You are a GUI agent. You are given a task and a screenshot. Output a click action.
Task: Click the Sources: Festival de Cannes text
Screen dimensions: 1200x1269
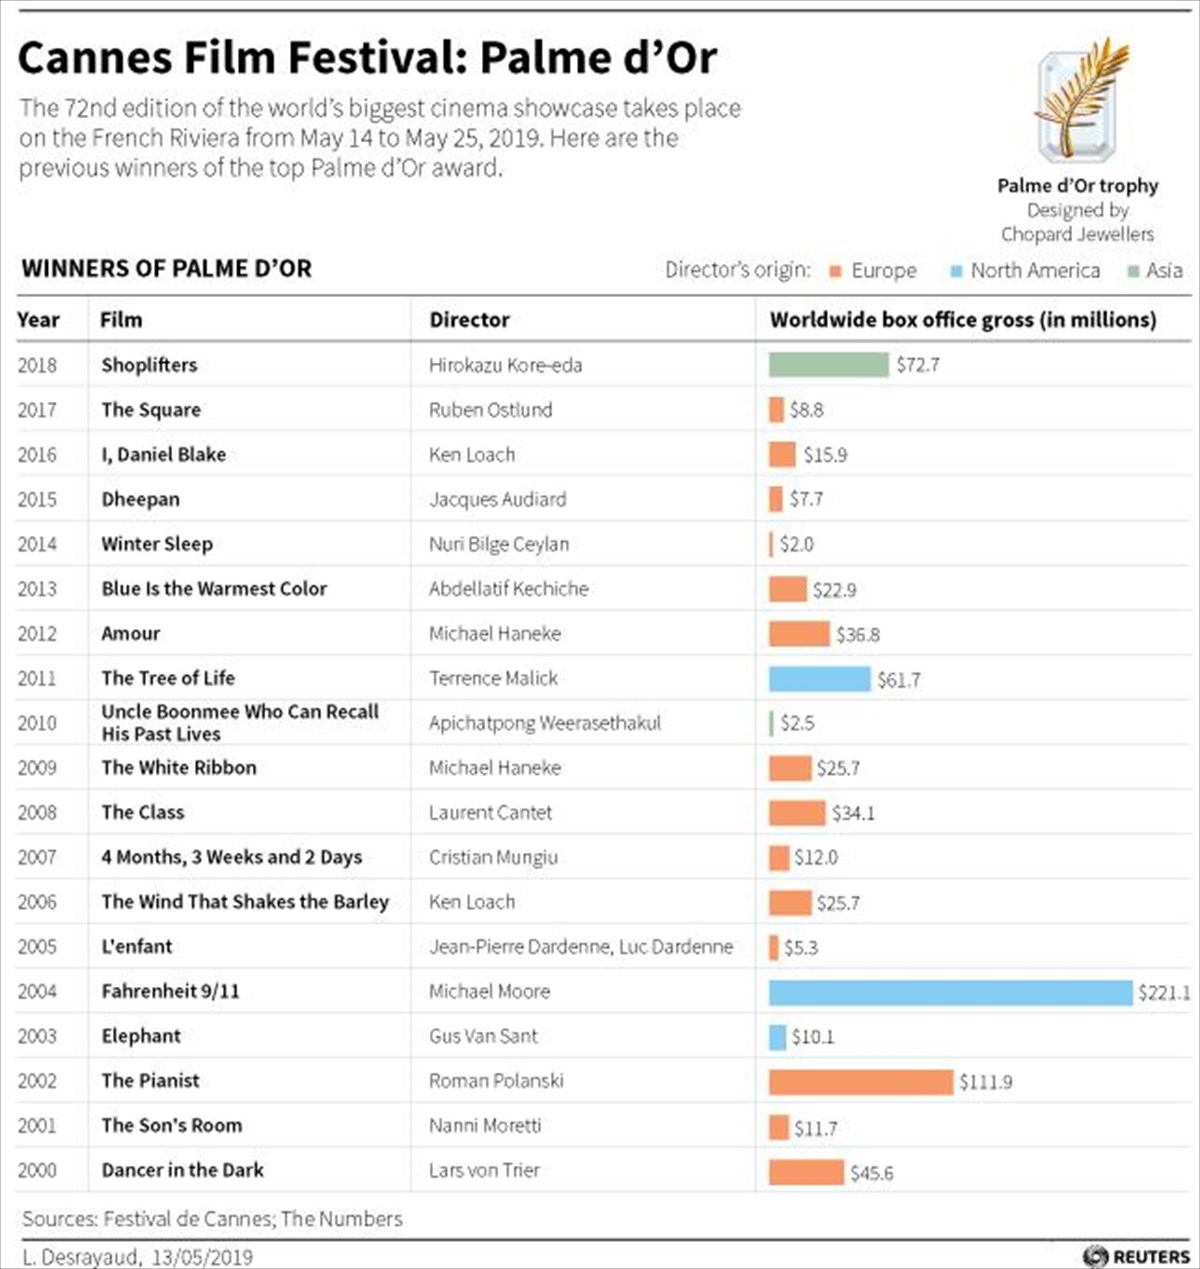tap(212, 1219)
